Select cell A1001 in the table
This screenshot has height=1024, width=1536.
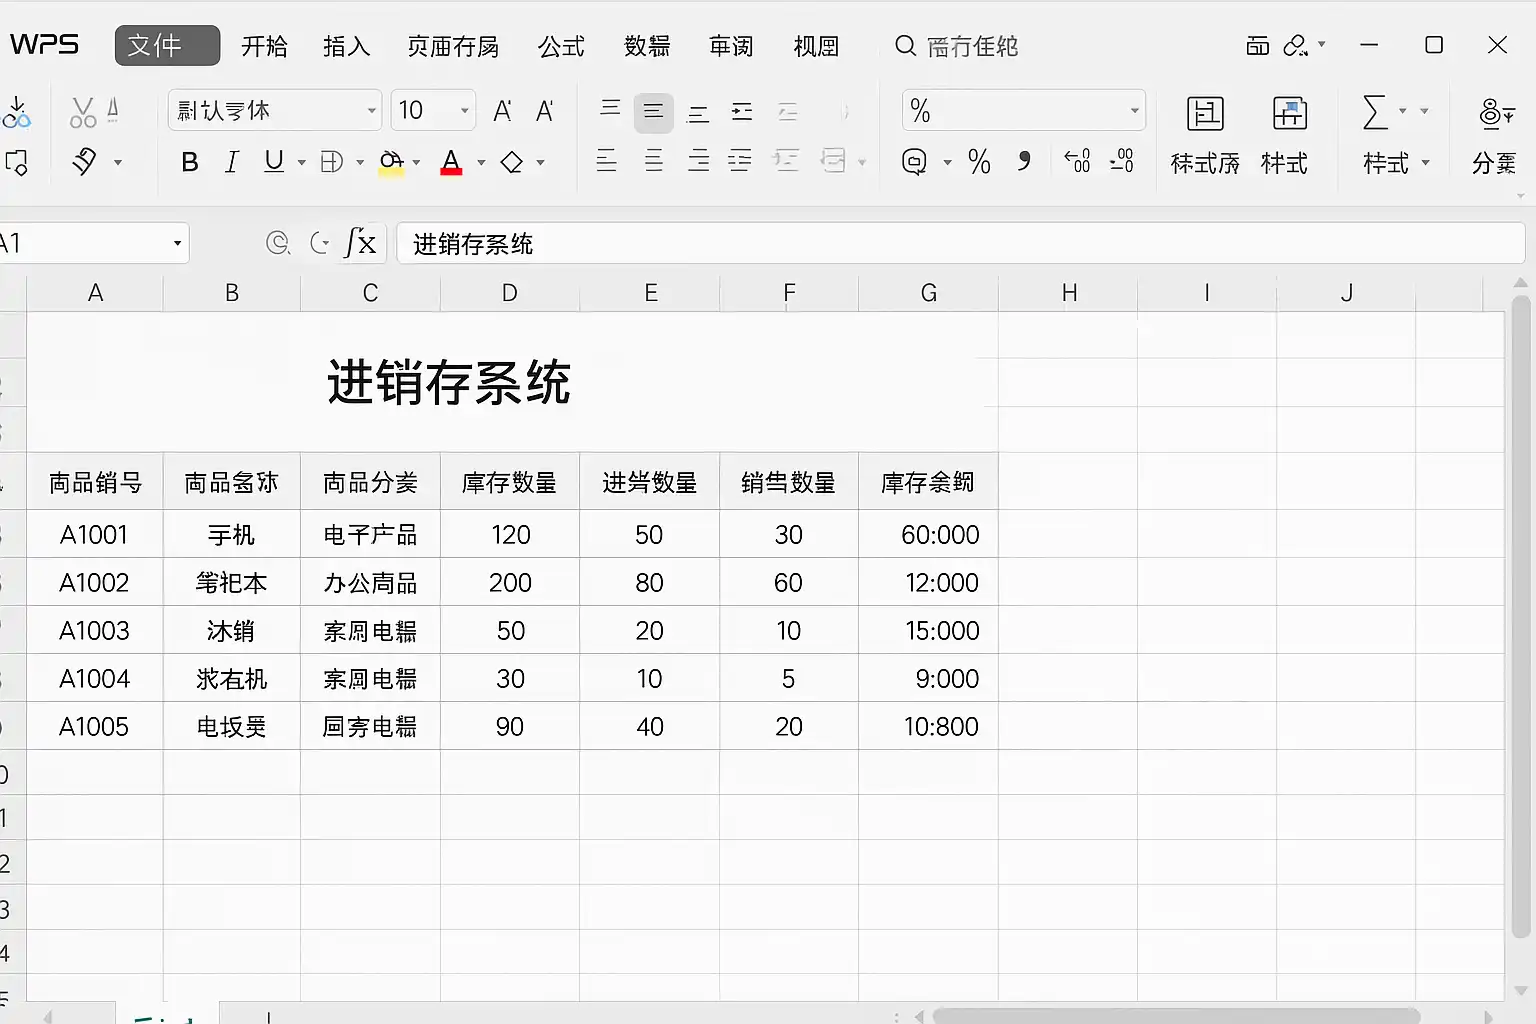click(94, 535)
